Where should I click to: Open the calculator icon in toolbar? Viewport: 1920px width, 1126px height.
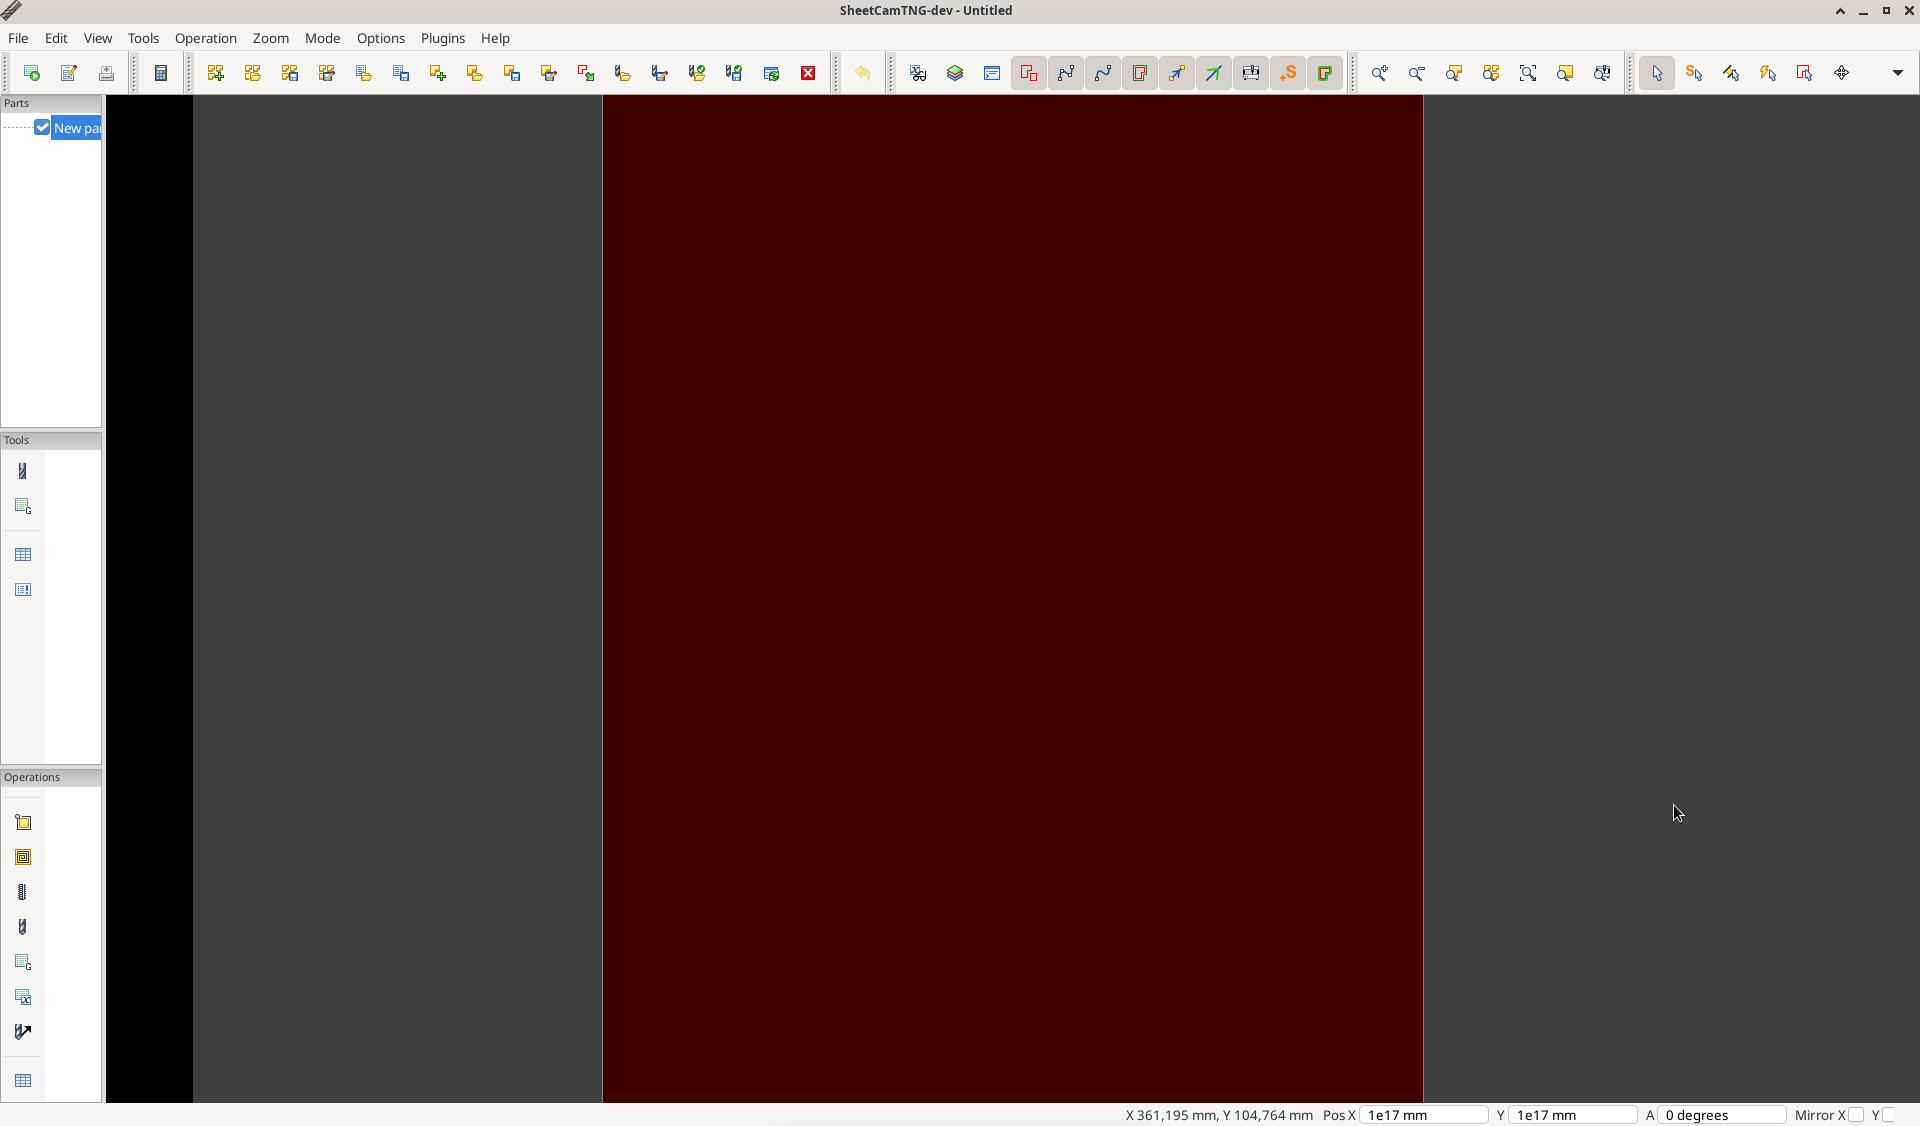tap(160, 73)
